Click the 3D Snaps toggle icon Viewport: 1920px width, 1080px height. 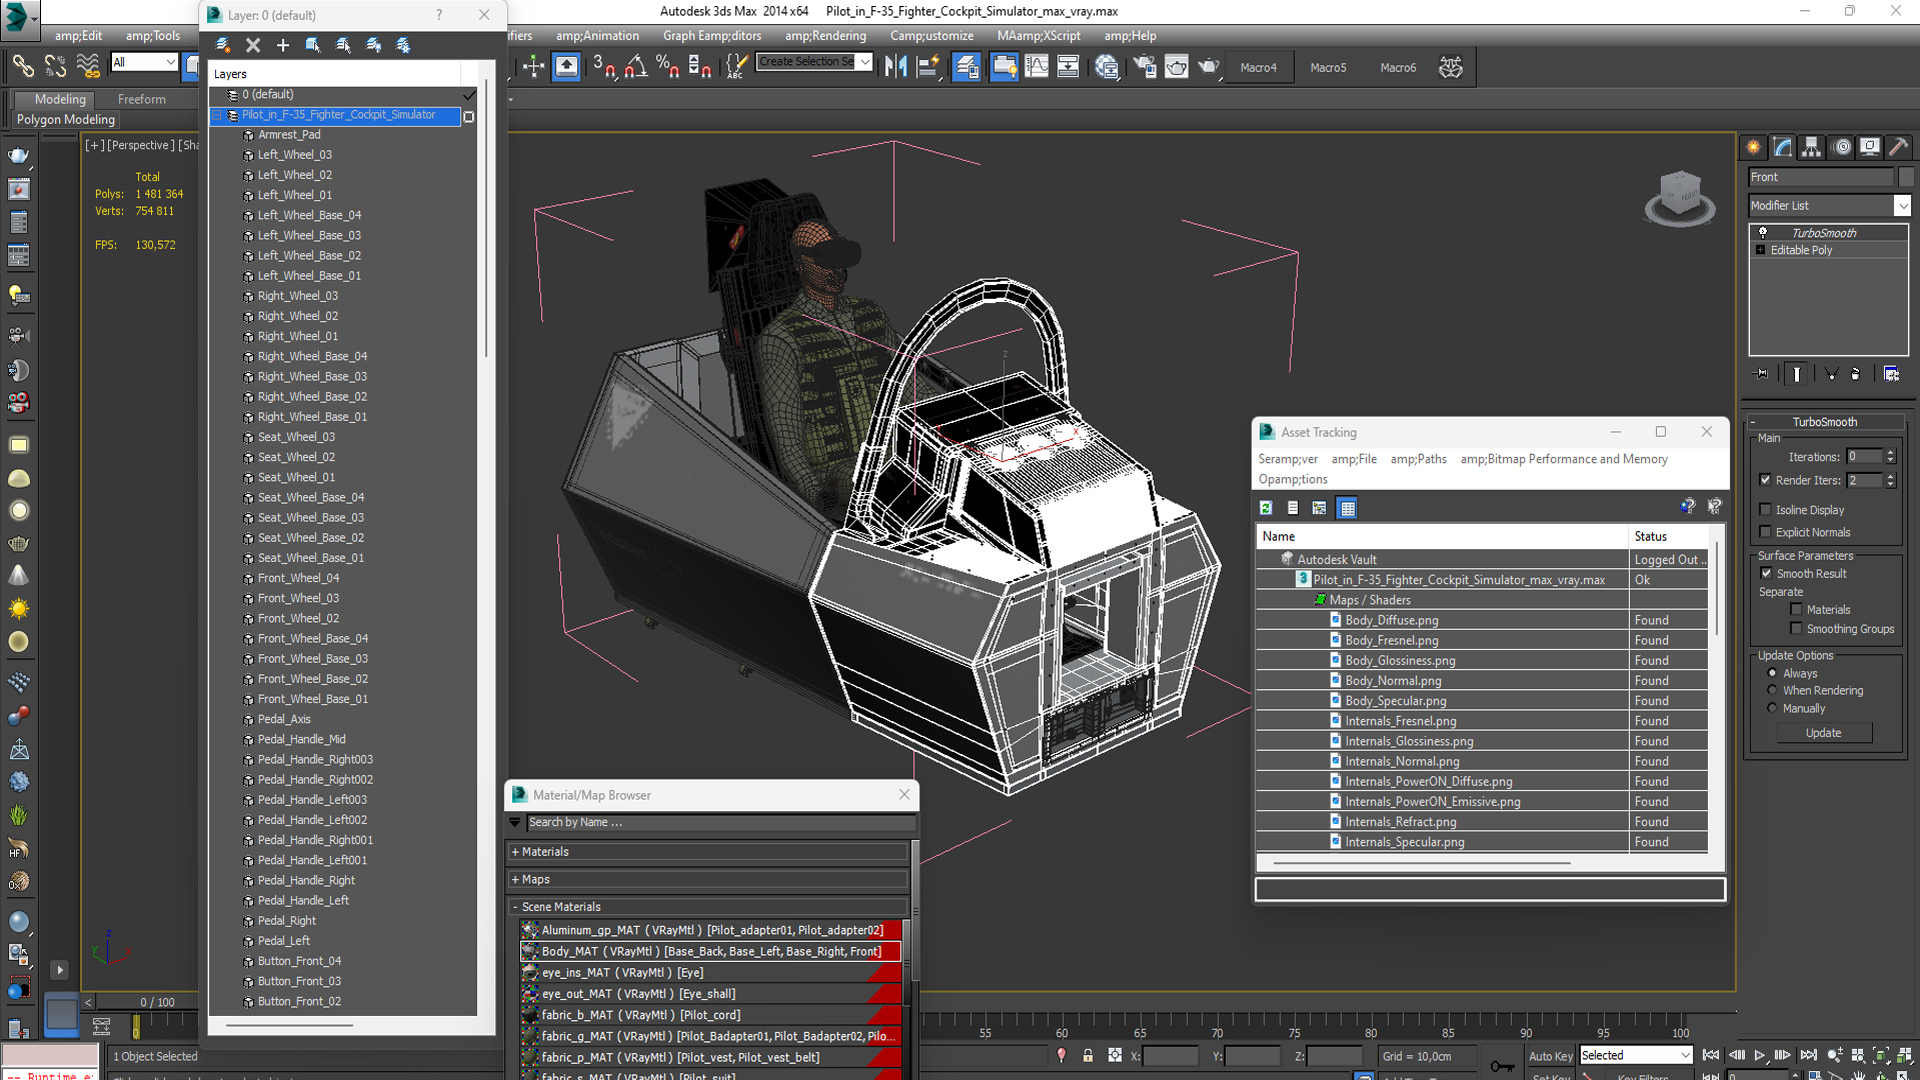604,67
